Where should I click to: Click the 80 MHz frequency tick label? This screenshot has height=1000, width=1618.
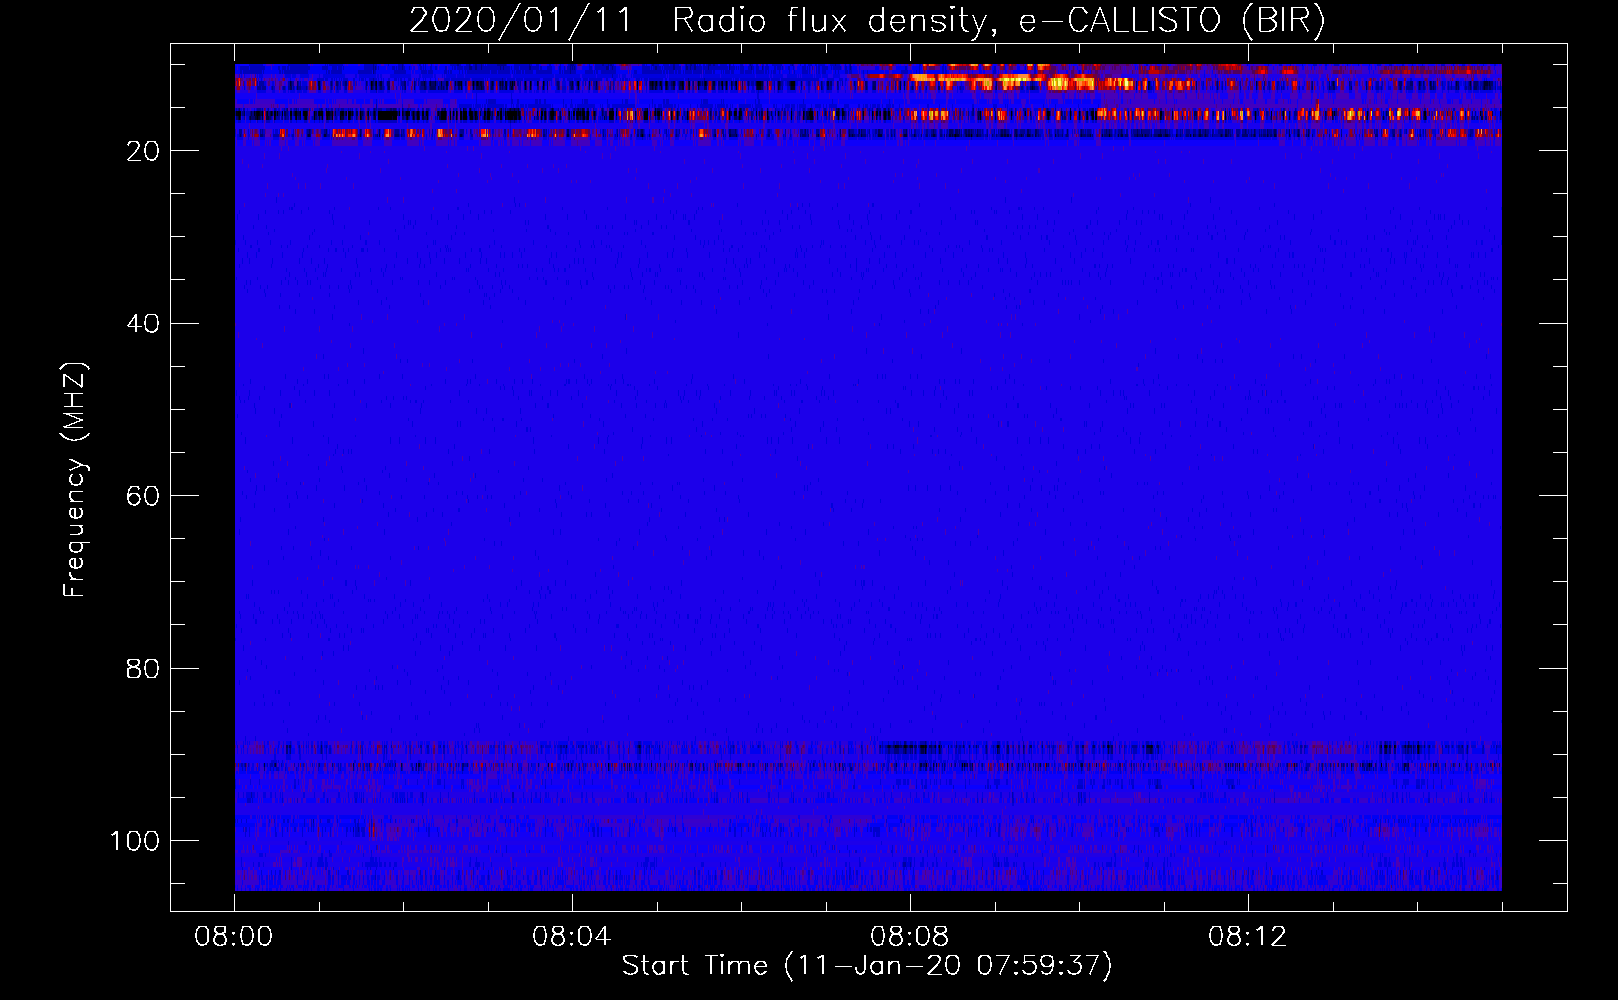143,668
